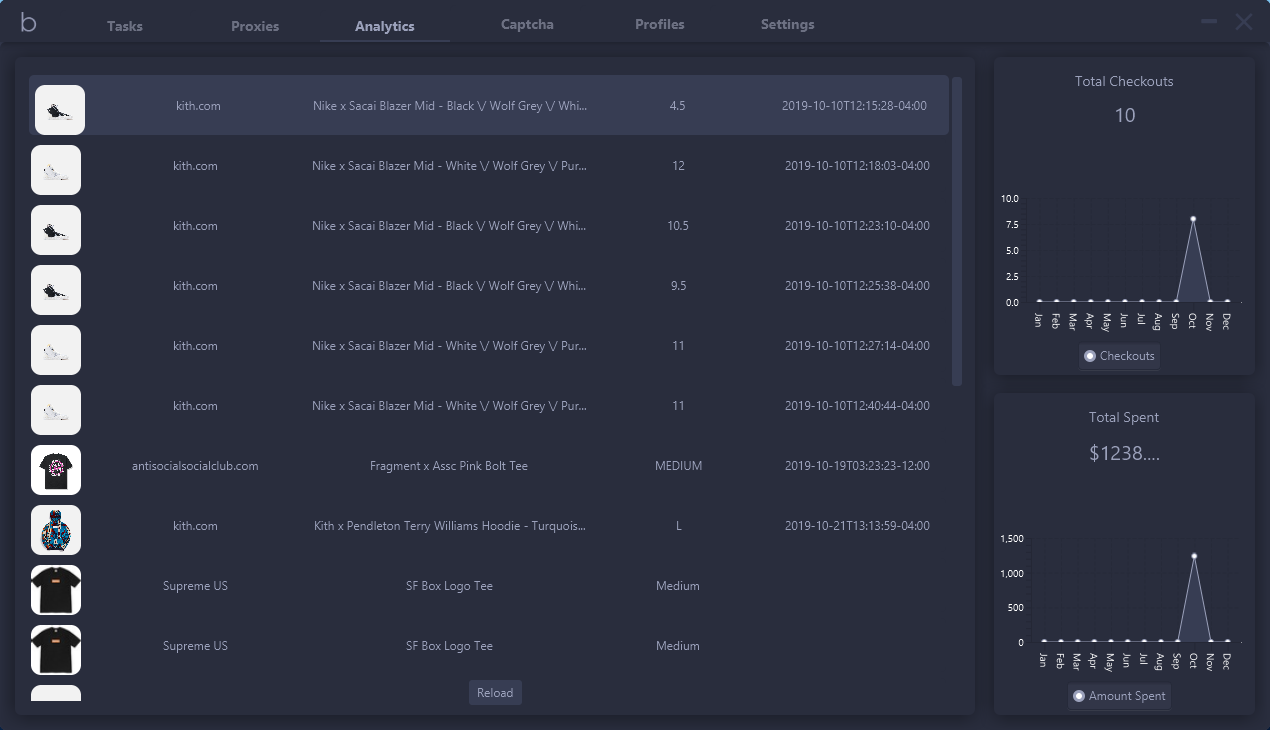Select kith.com in the Pendleton hoodie row

[x=195, y=526]
